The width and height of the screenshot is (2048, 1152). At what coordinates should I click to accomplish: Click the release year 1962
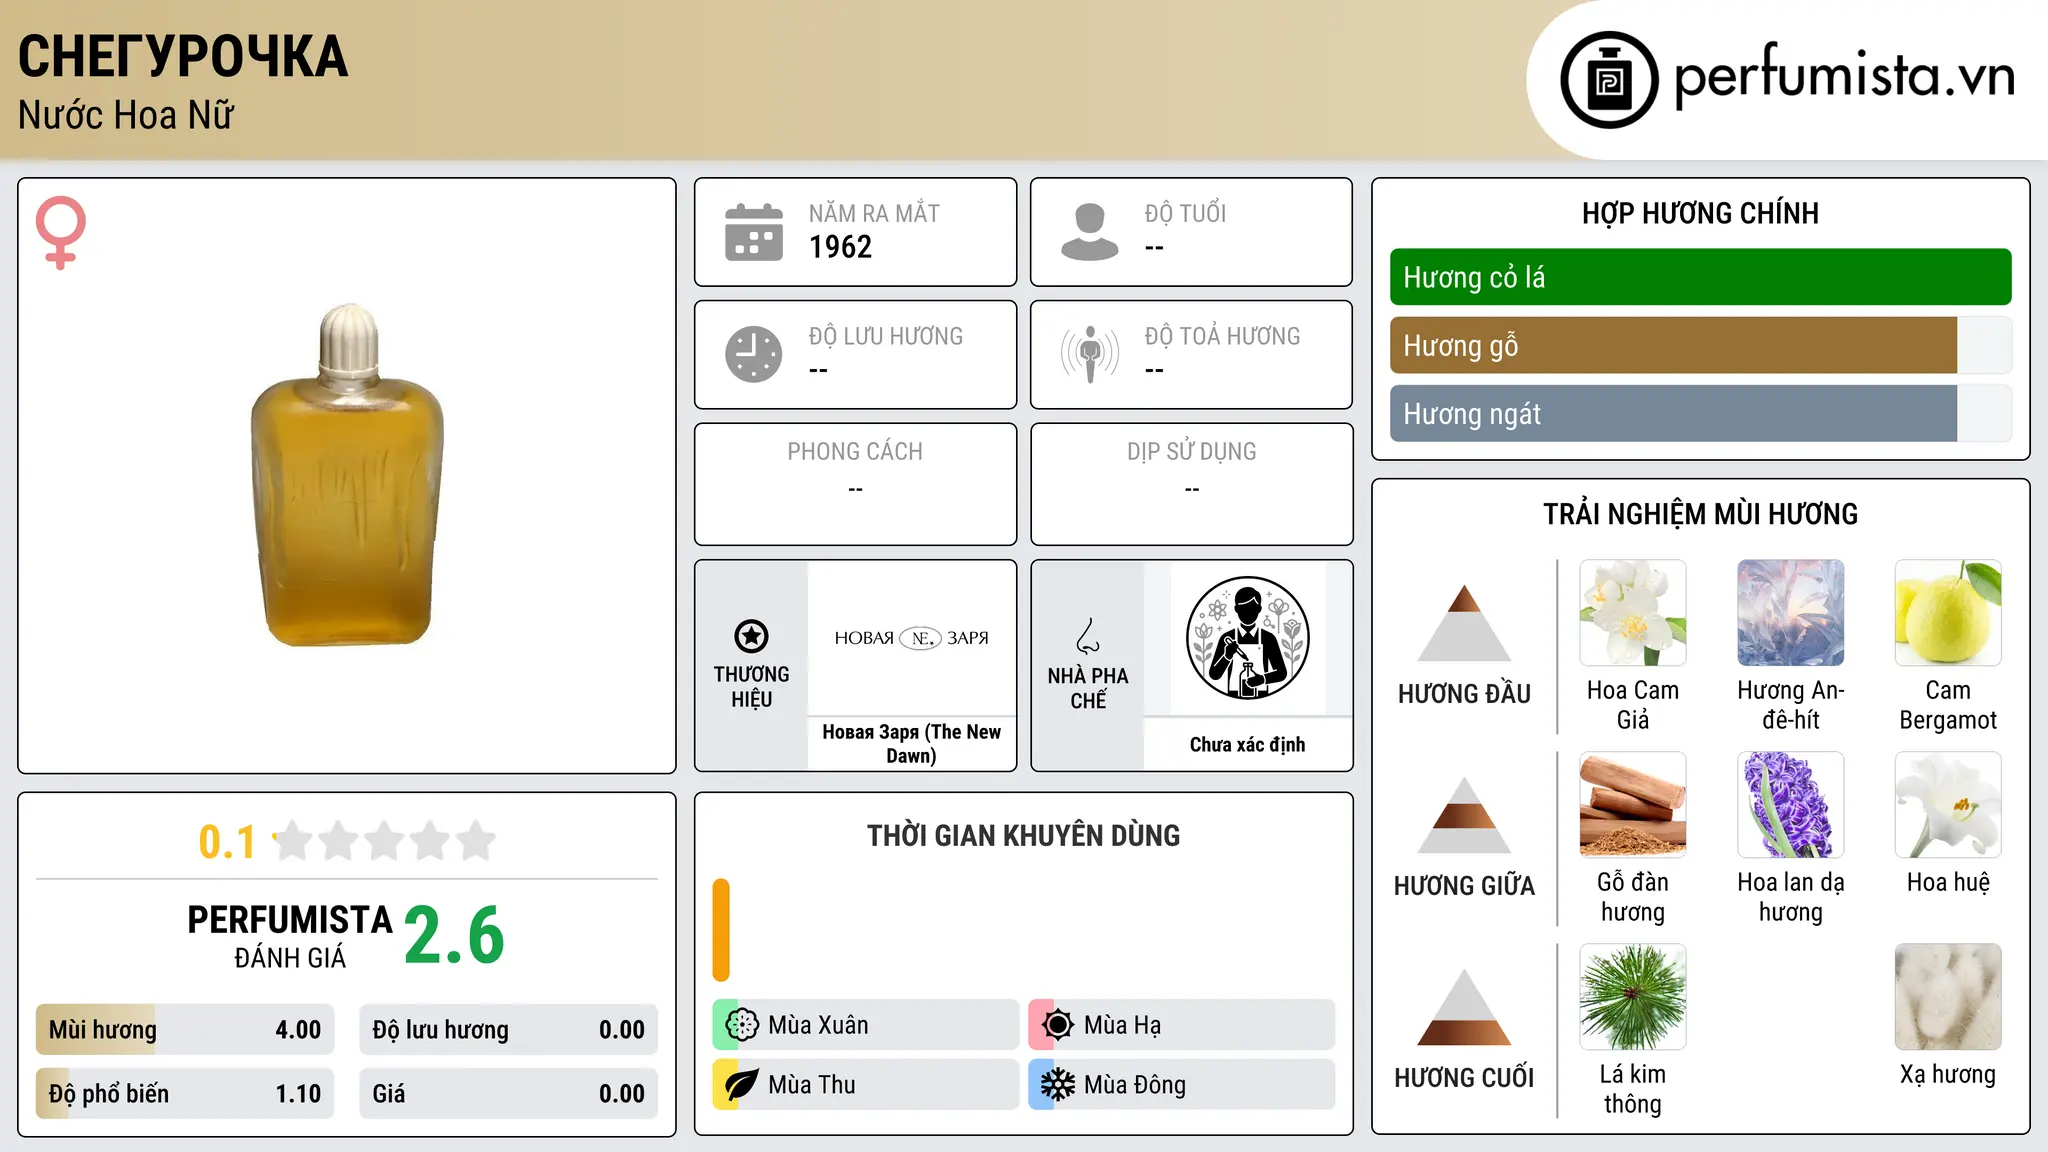tap(840, 247)
